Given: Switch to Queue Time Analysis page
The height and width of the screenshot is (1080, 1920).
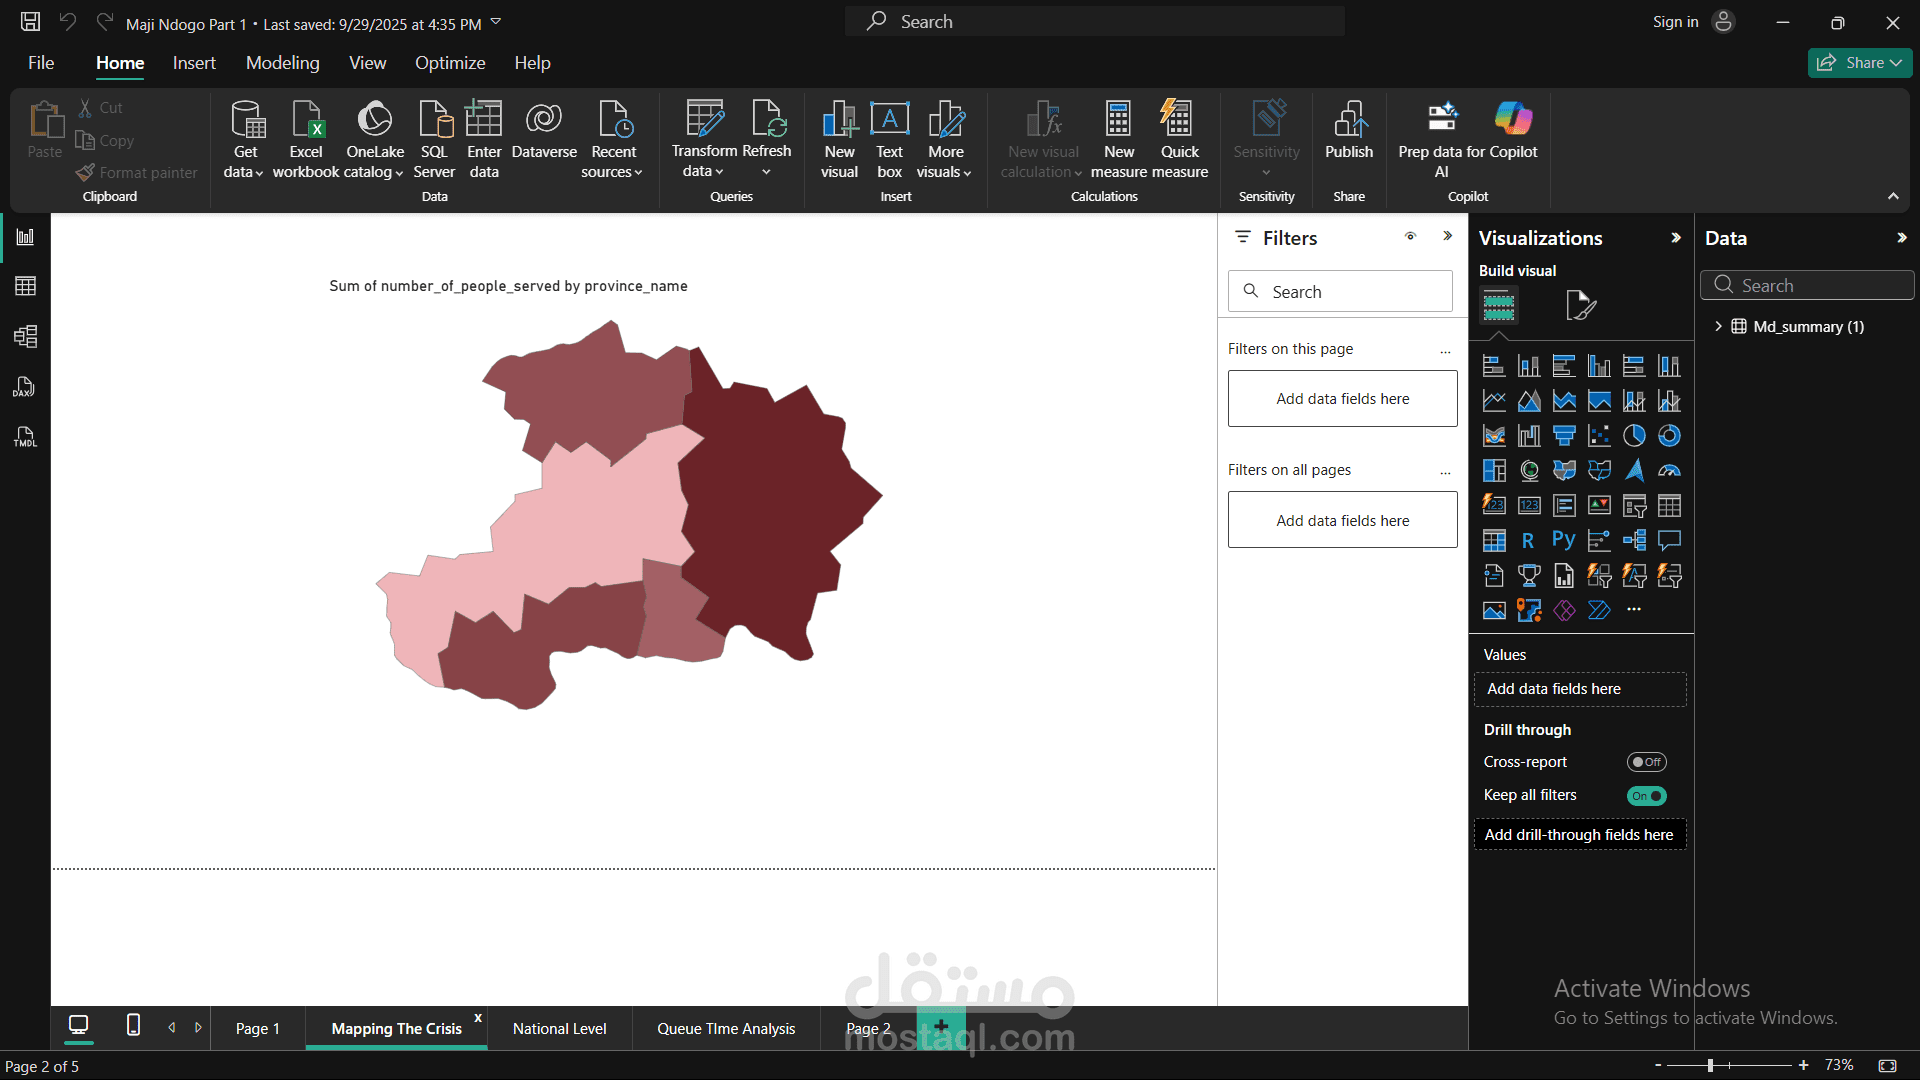Looking at the screenshot, I should click(726, 1029).
